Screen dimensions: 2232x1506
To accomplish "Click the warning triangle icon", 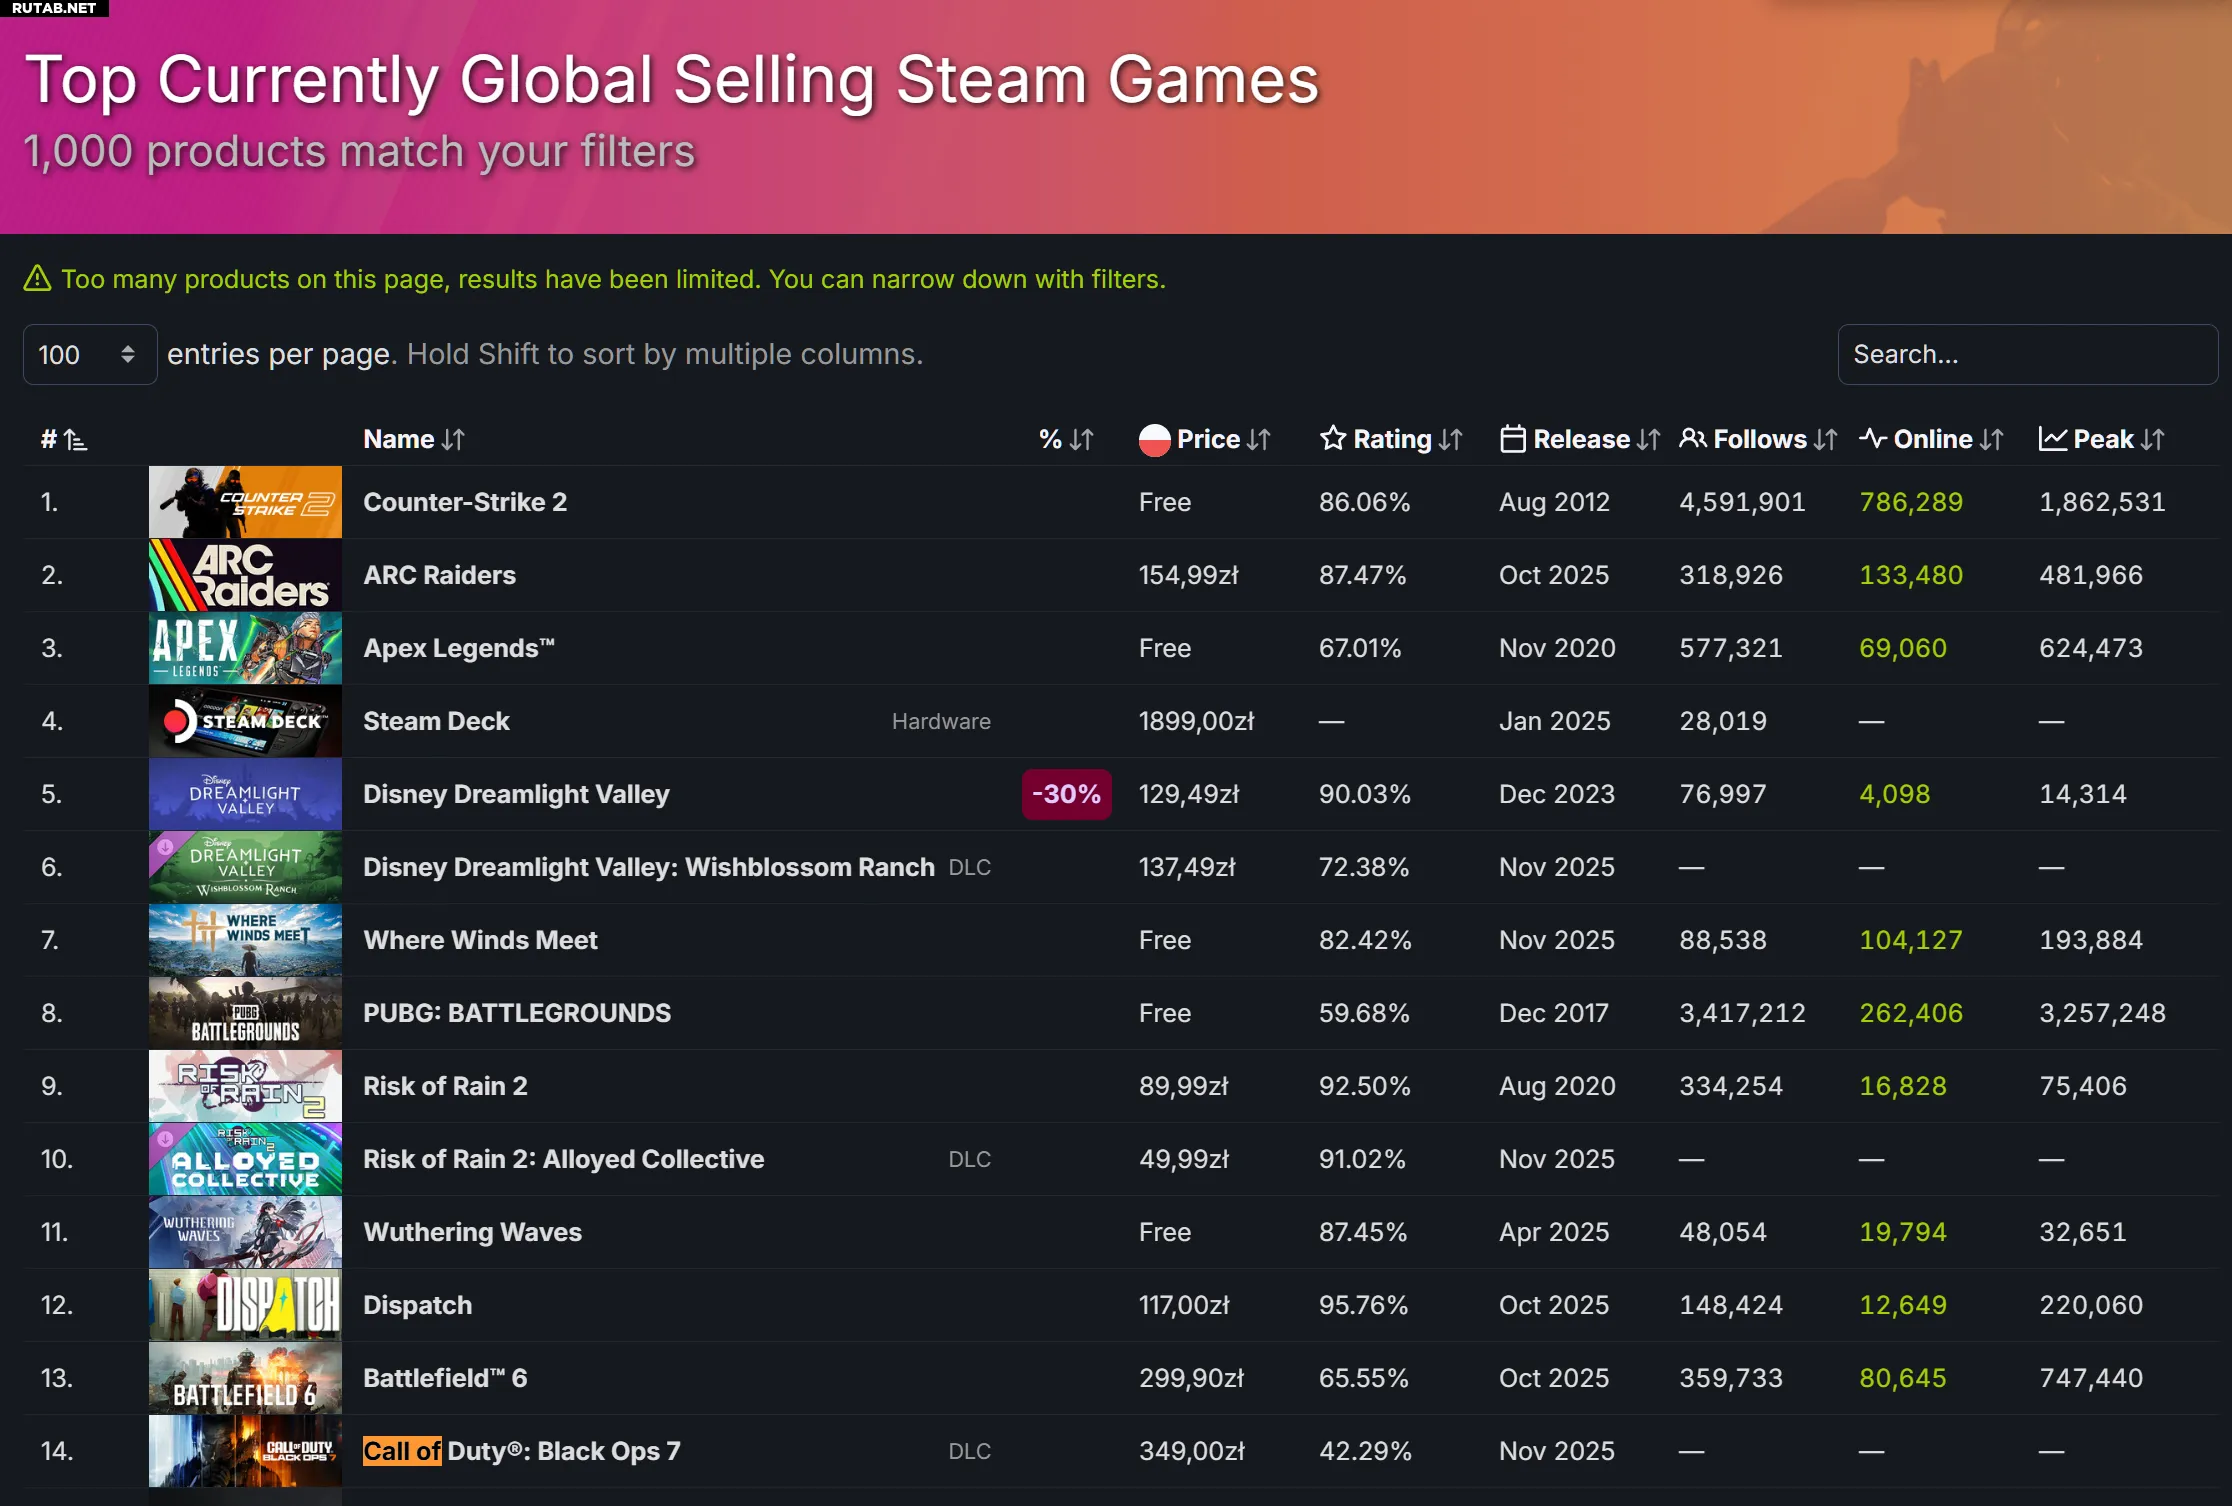I will [37, 278].
